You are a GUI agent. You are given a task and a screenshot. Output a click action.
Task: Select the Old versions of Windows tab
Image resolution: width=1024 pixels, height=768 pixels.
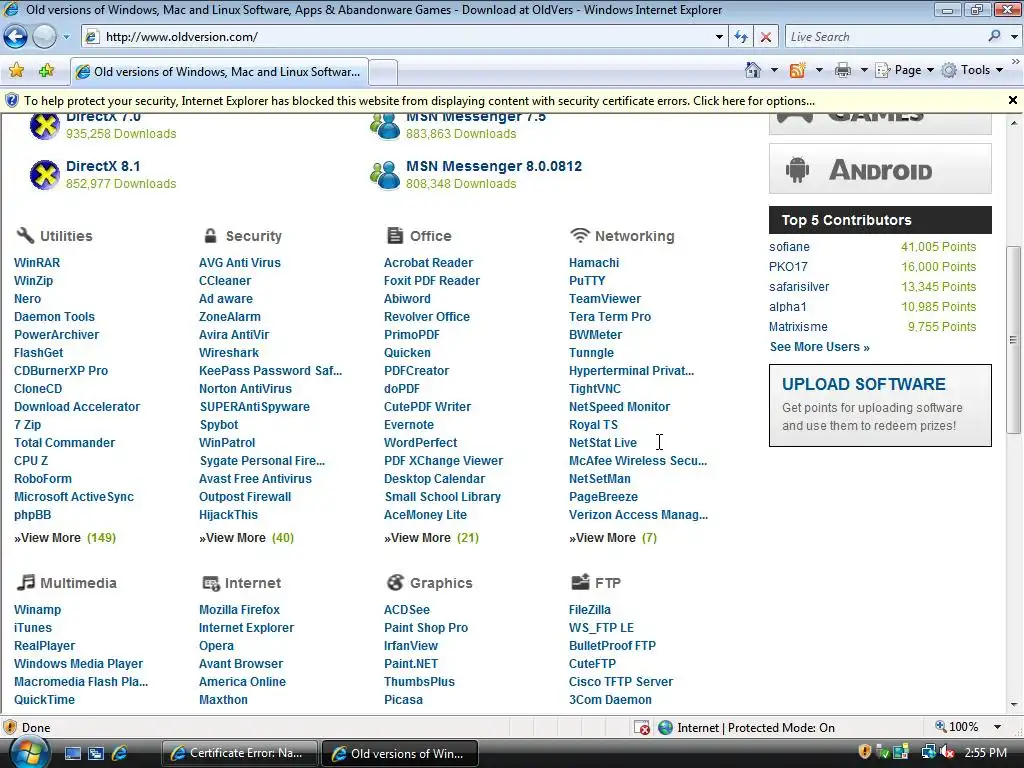pyautogui.click(x=219, y=72)
